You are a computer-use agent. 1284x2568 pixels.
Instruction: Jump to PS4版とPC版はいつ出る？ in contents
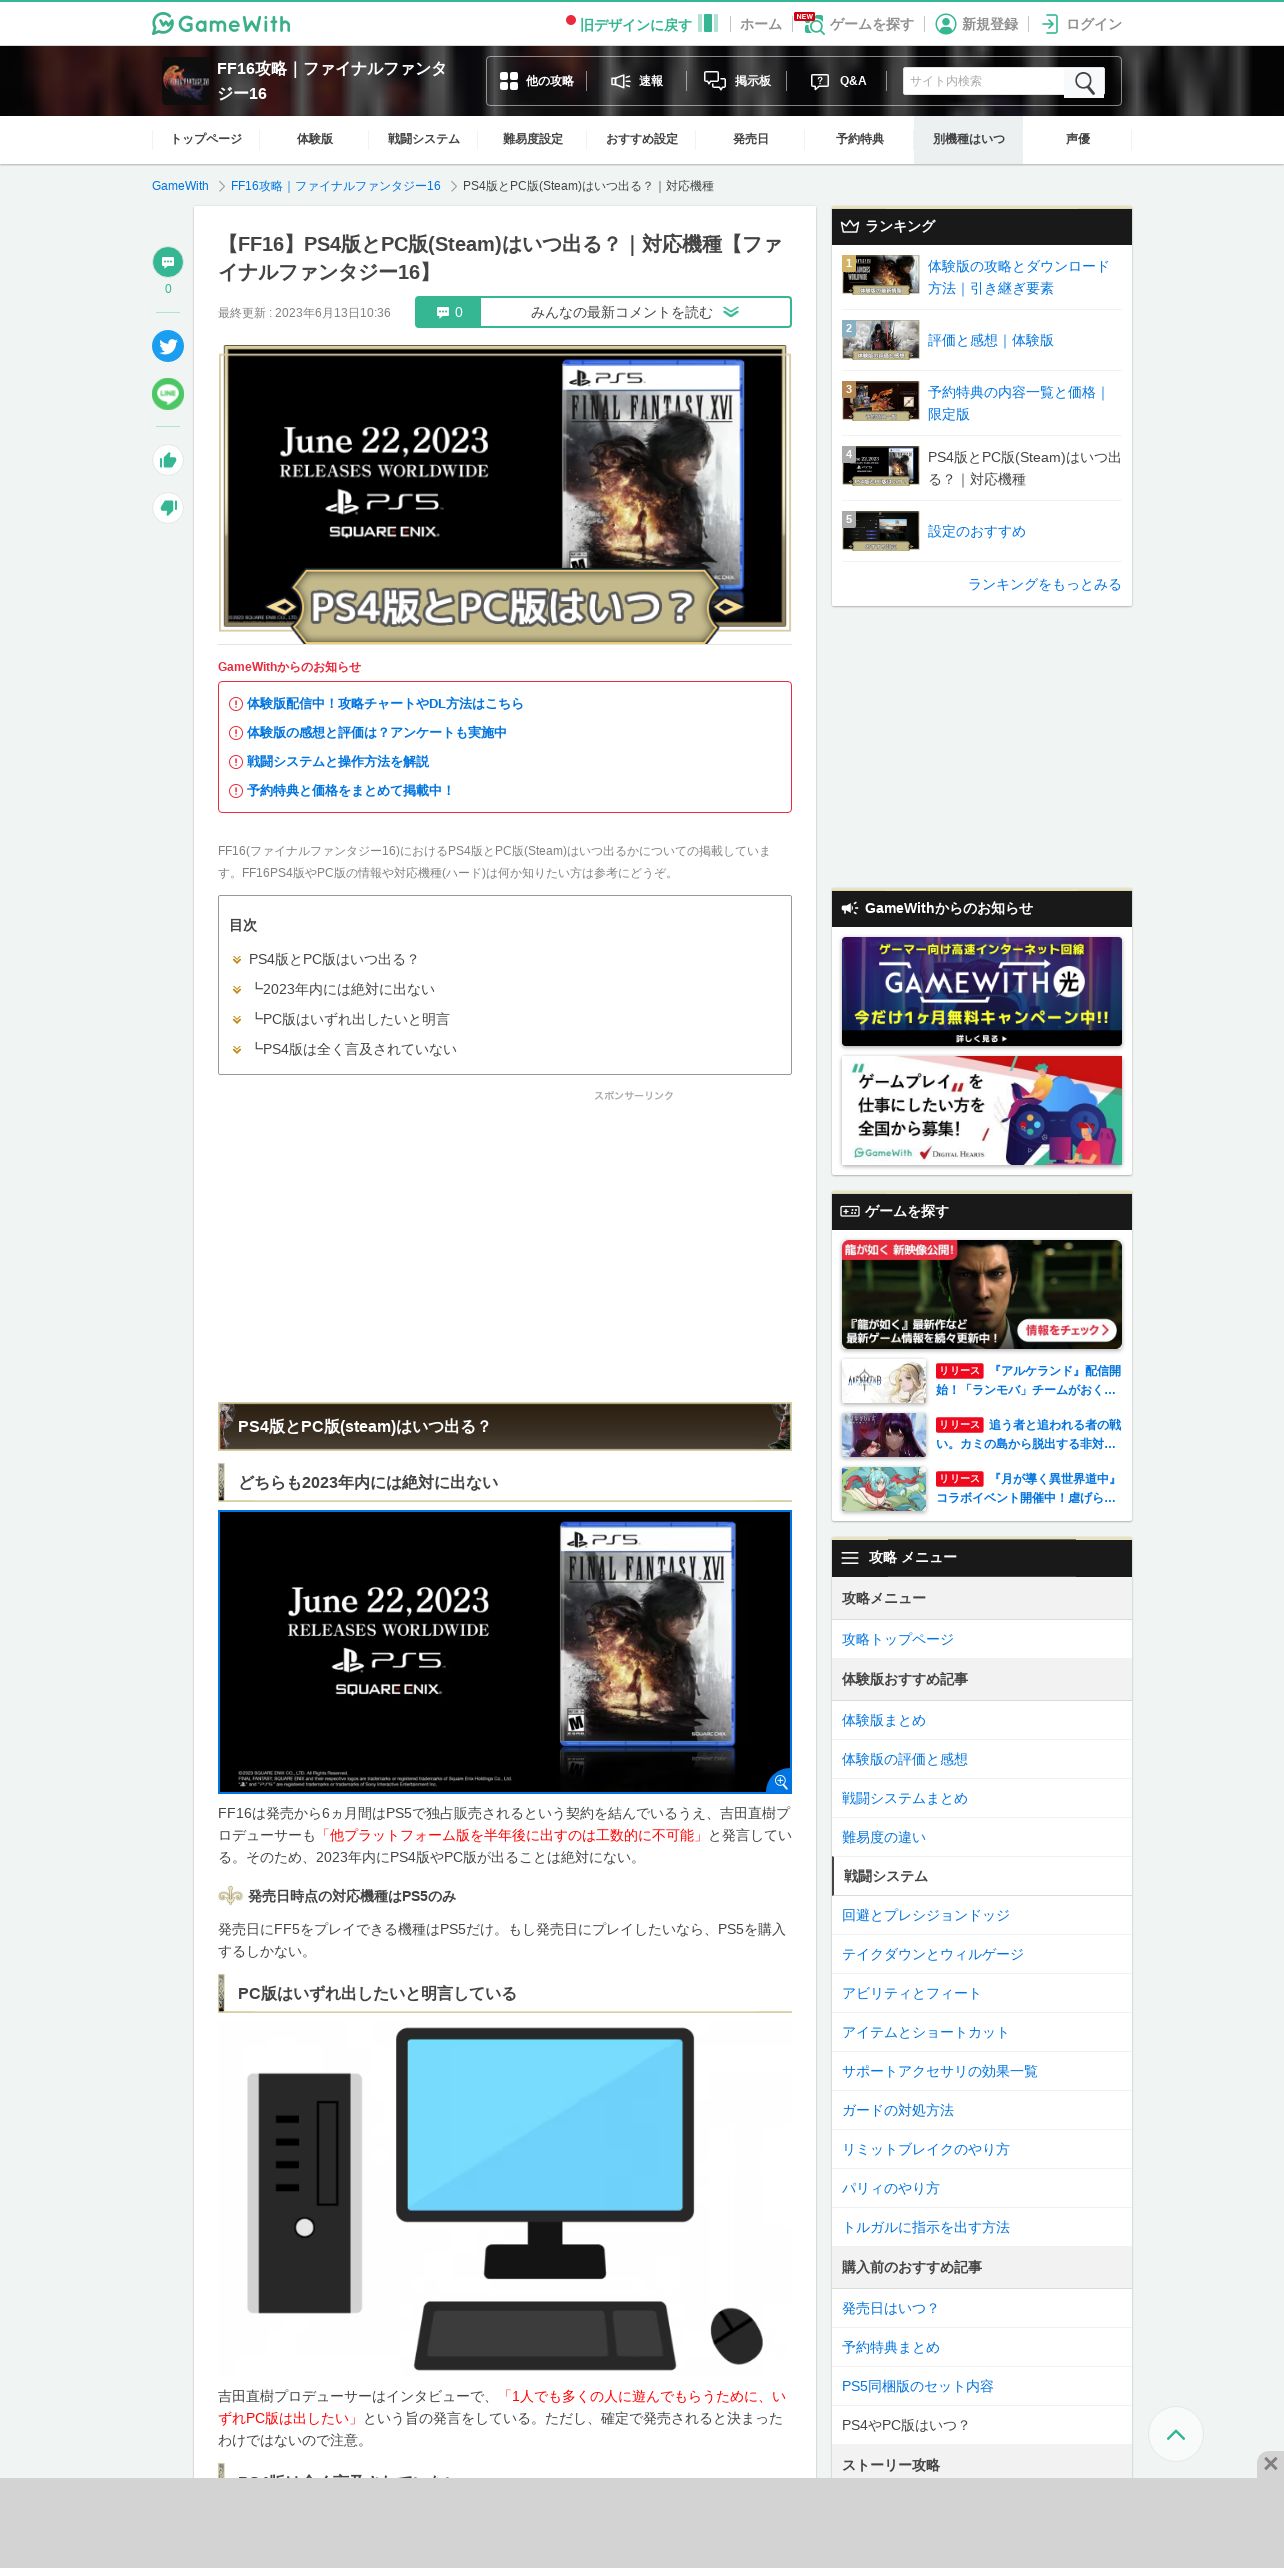[x=333, y=959]
